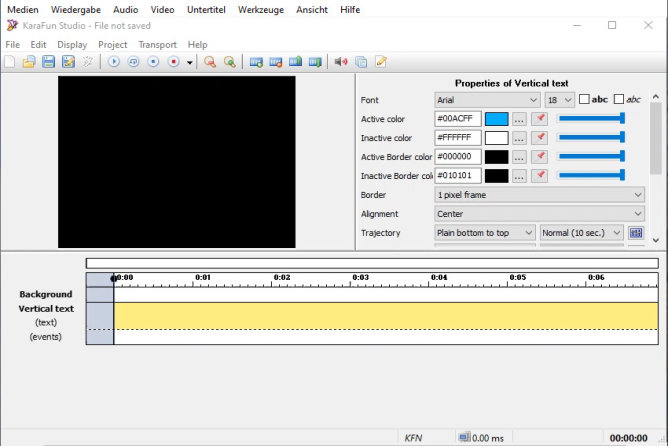
Task: Open the Font dropdown showing Arial
Action: tap(488, 100)
